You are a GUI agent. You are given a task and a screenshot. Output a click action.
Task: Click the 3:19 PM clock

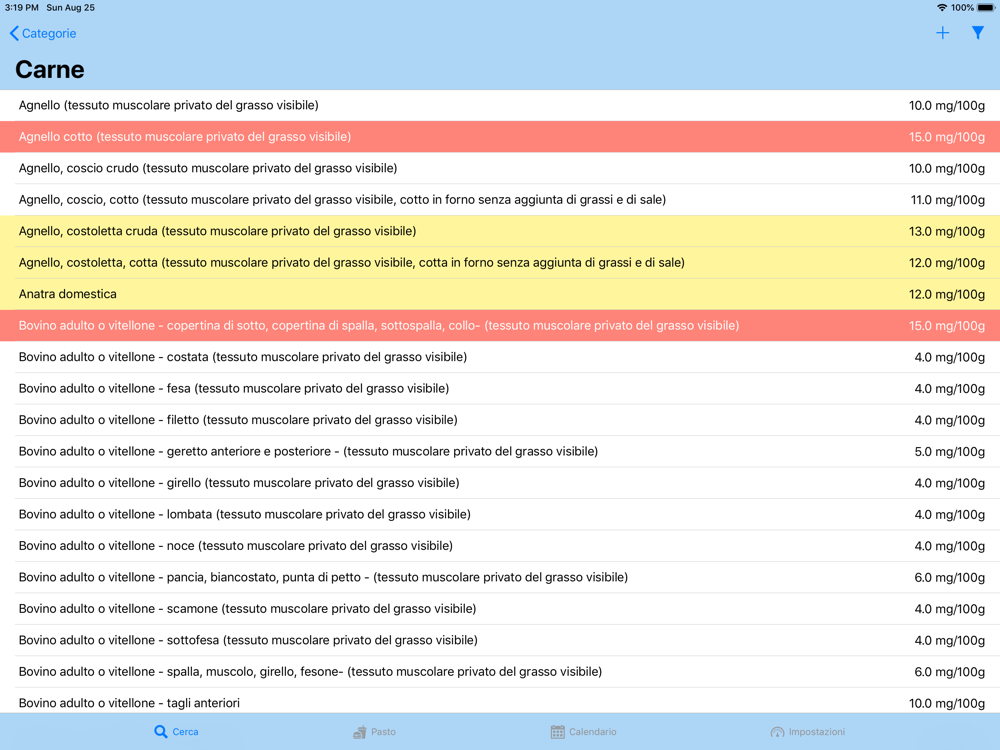pos(22,8)
